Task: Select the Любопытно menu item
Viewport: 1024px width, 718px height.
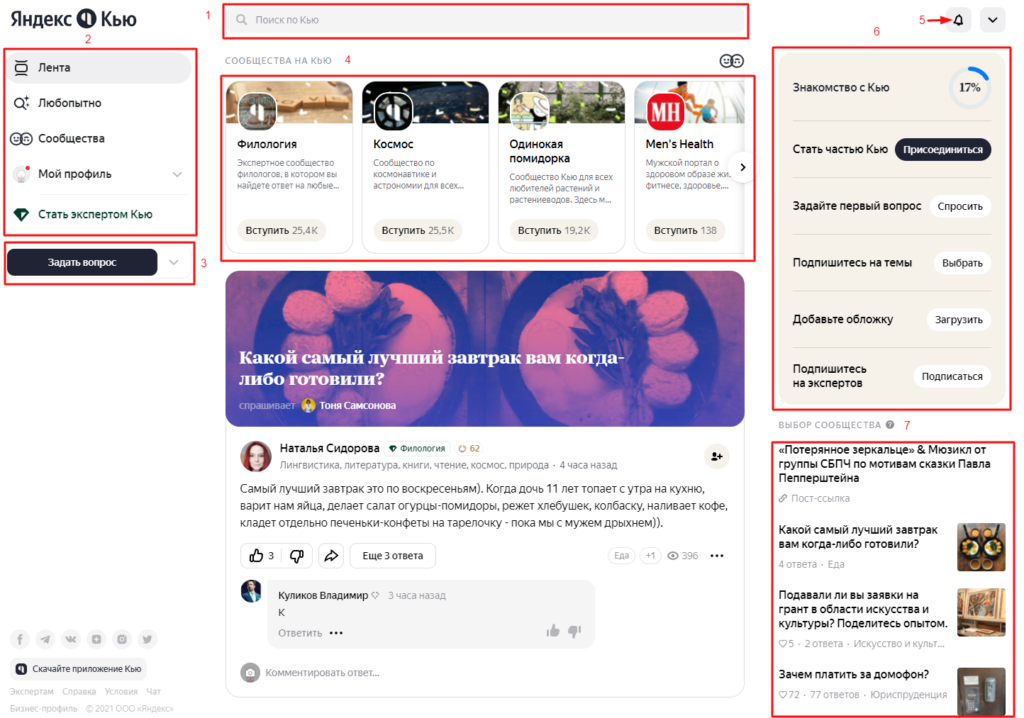Action: click(x=98, y=103)
